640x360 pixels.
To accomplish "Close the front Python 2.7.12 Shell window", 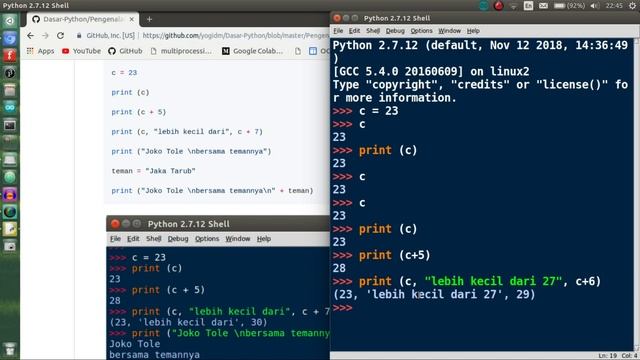I will tap(337, 18).
